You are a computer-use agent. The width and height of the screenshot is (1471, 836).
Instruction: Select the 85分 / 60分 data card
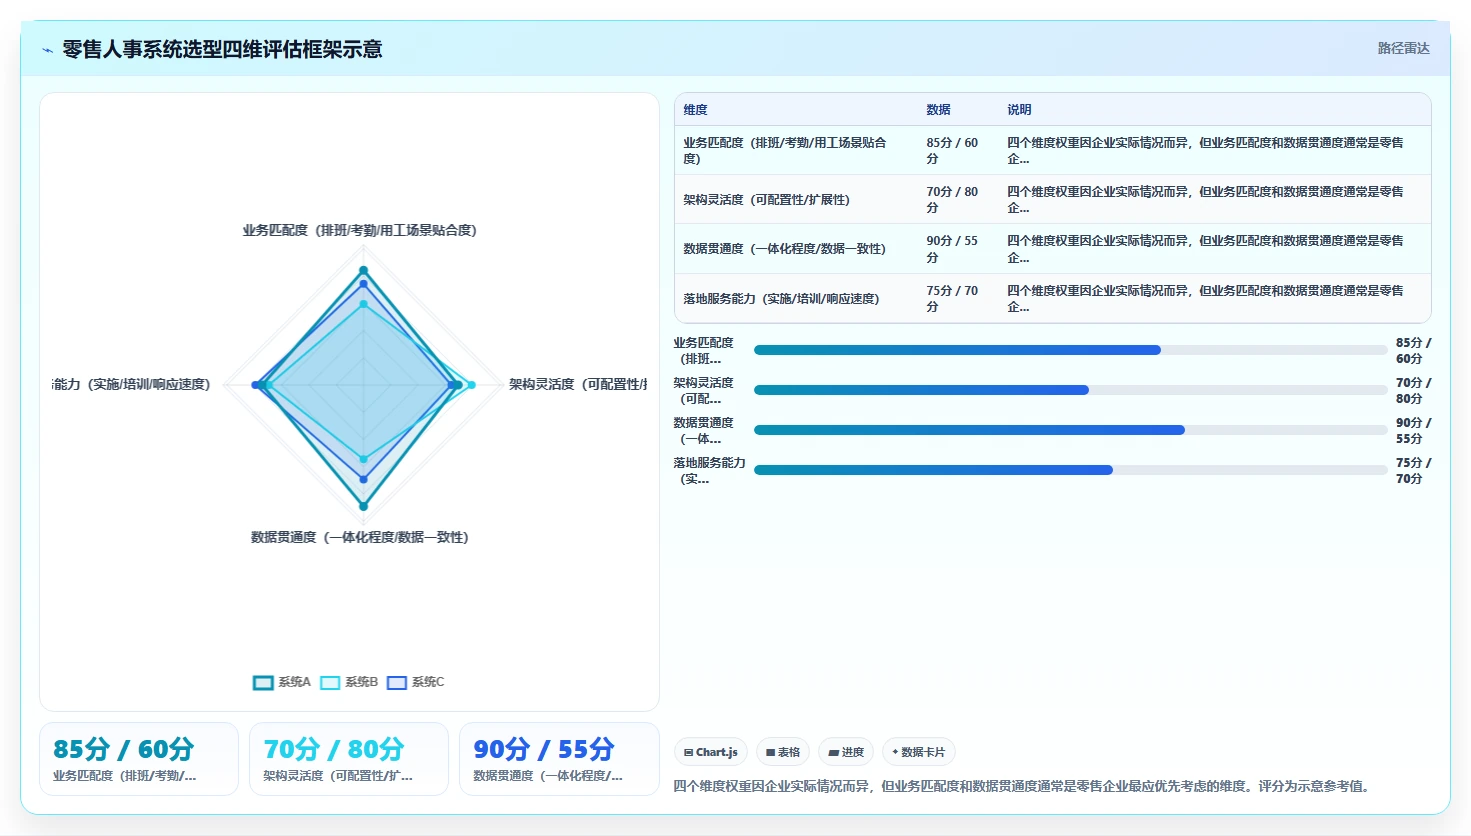pos(139,759)
